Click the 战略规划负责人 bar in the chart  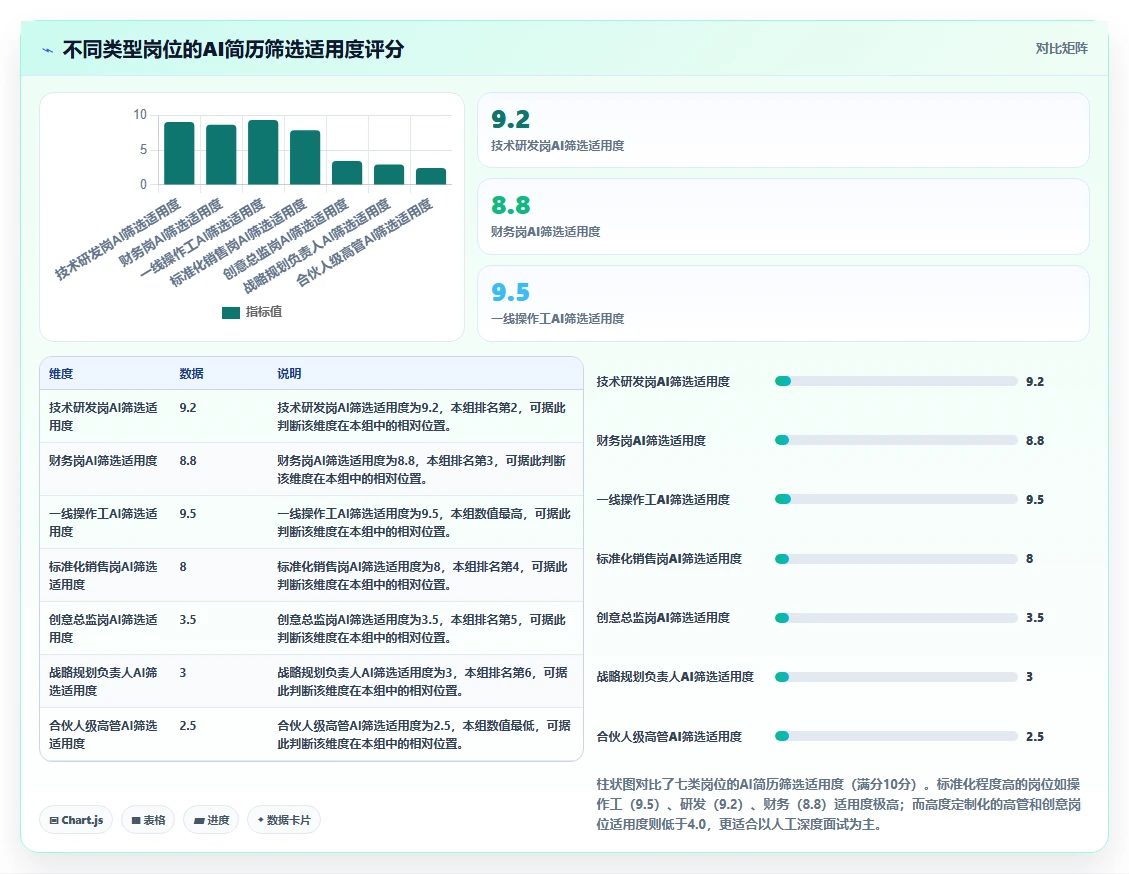click(x=389, y=175)
